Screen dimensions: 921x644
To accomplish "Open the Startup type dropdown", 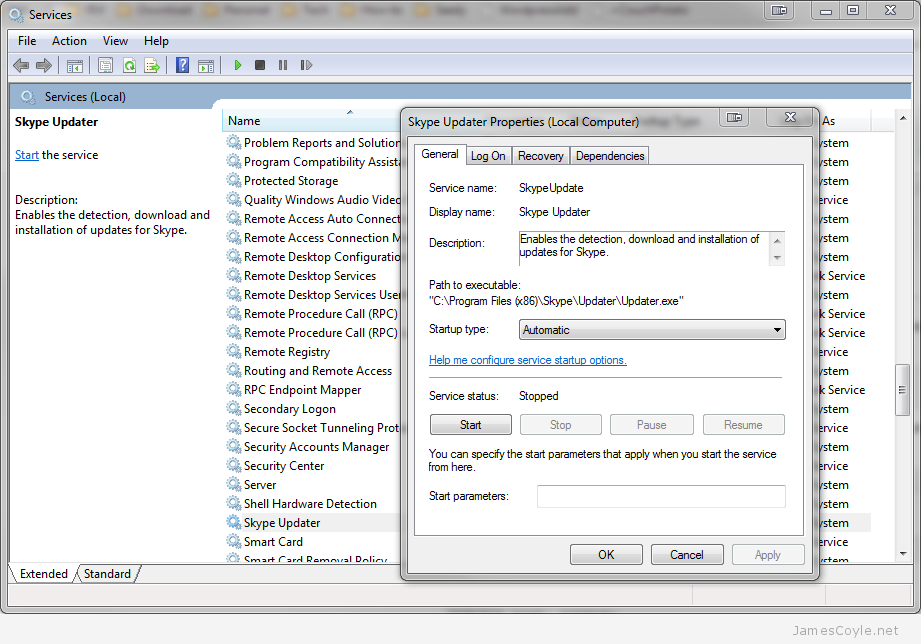I will [x=652, y=330].
